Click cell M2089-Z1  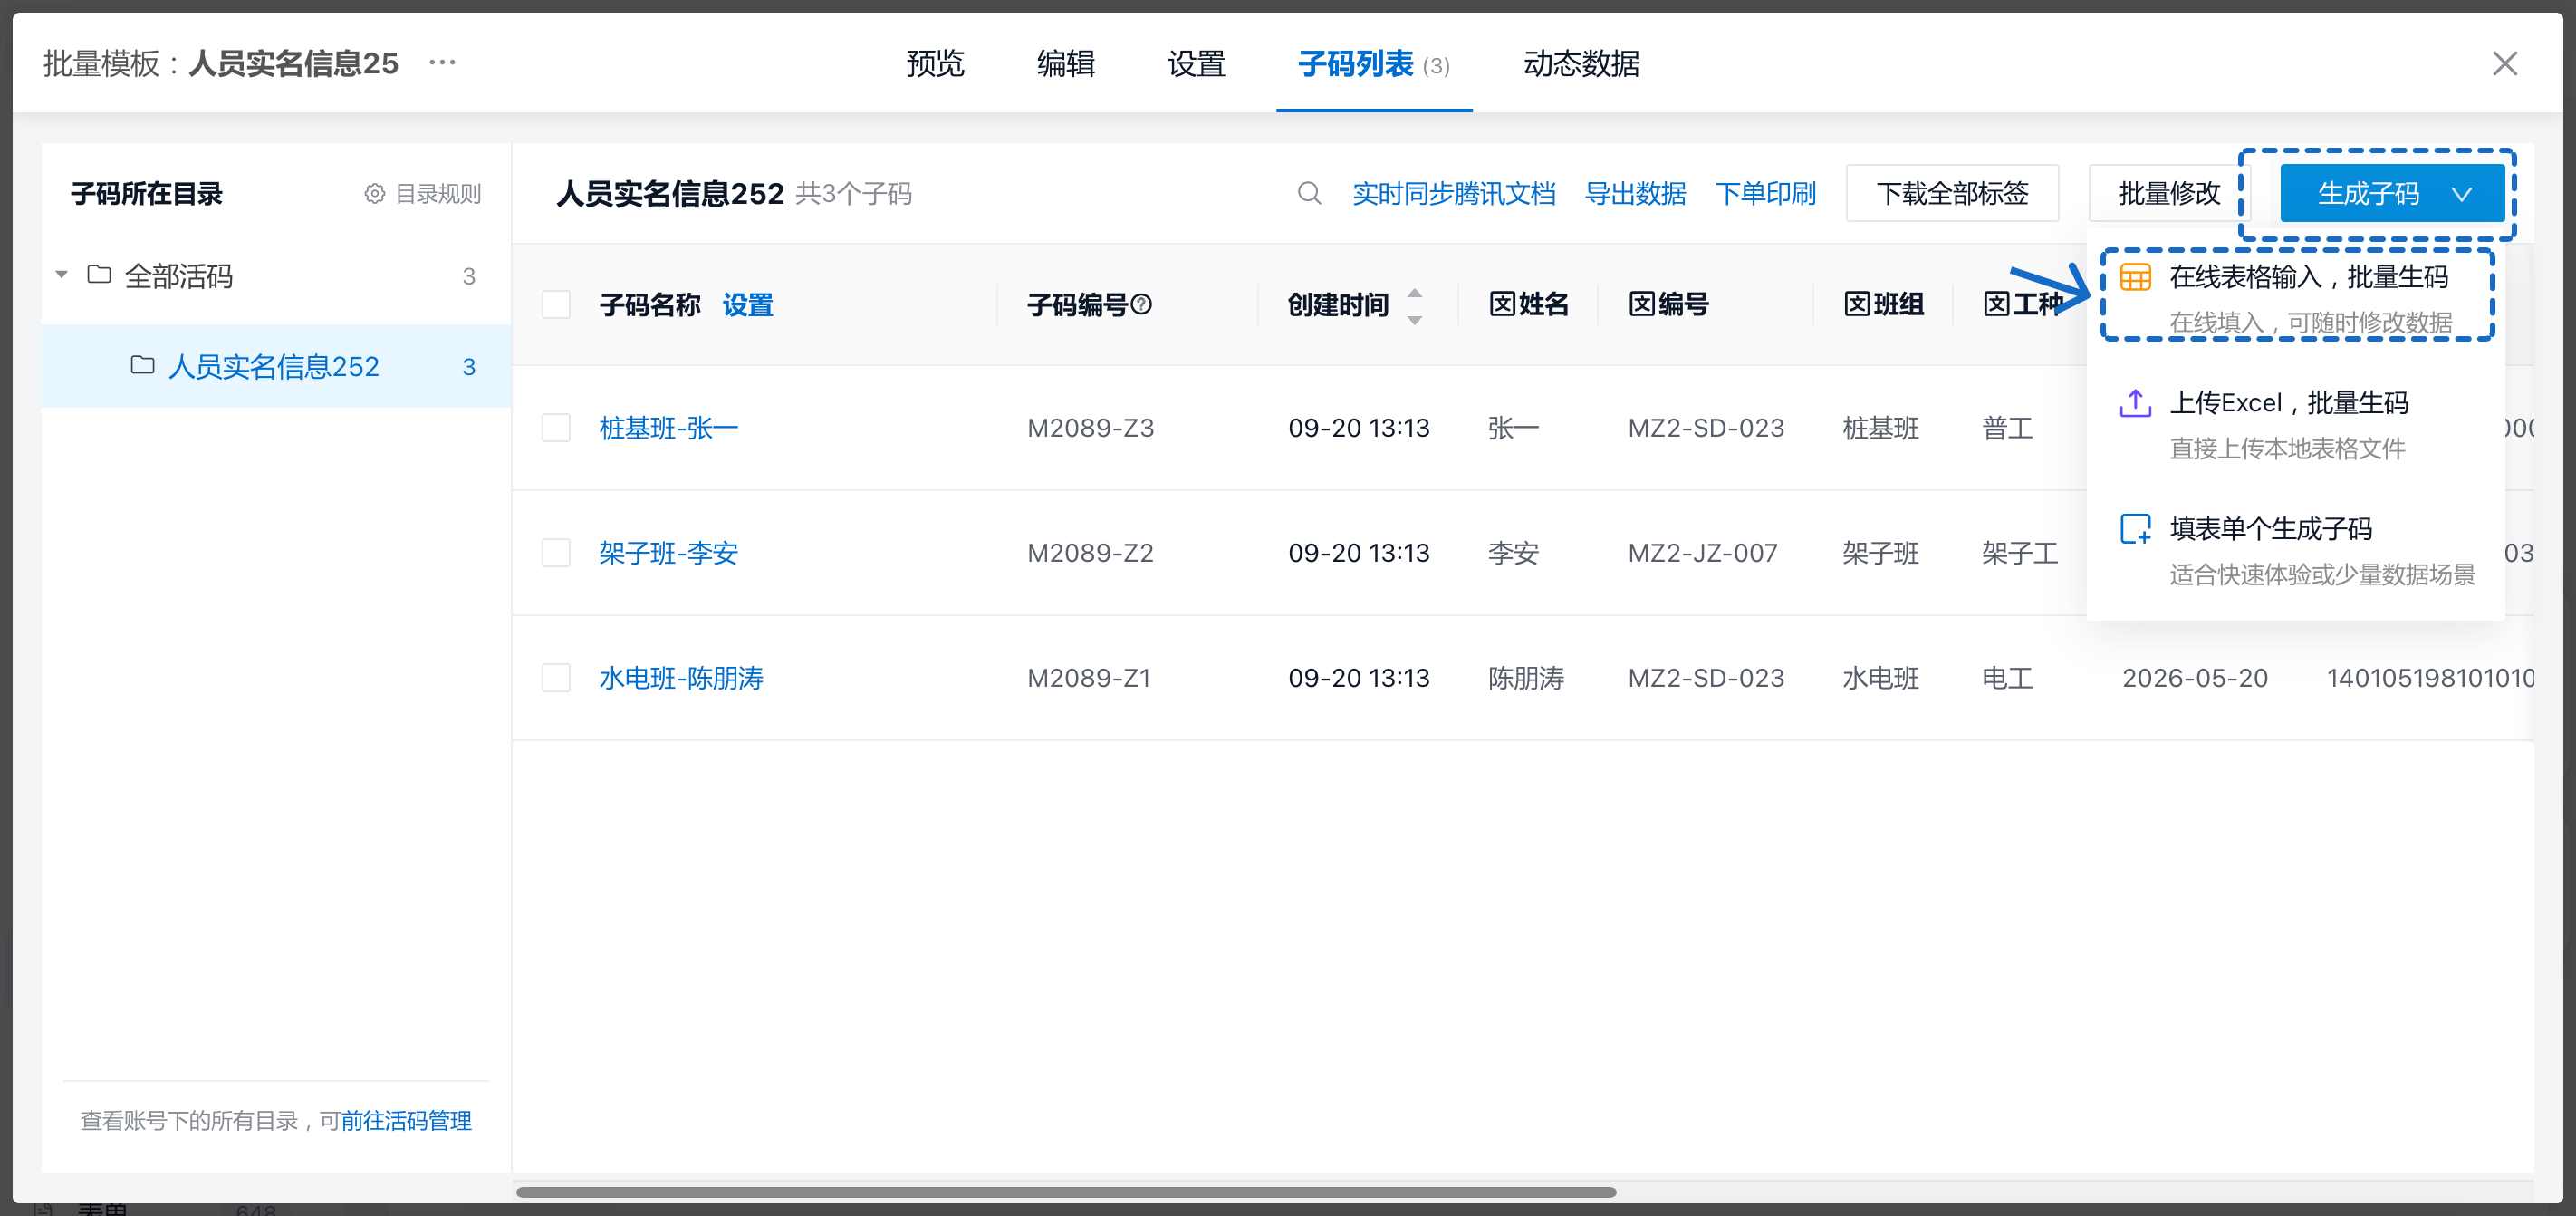point(1089,678)
